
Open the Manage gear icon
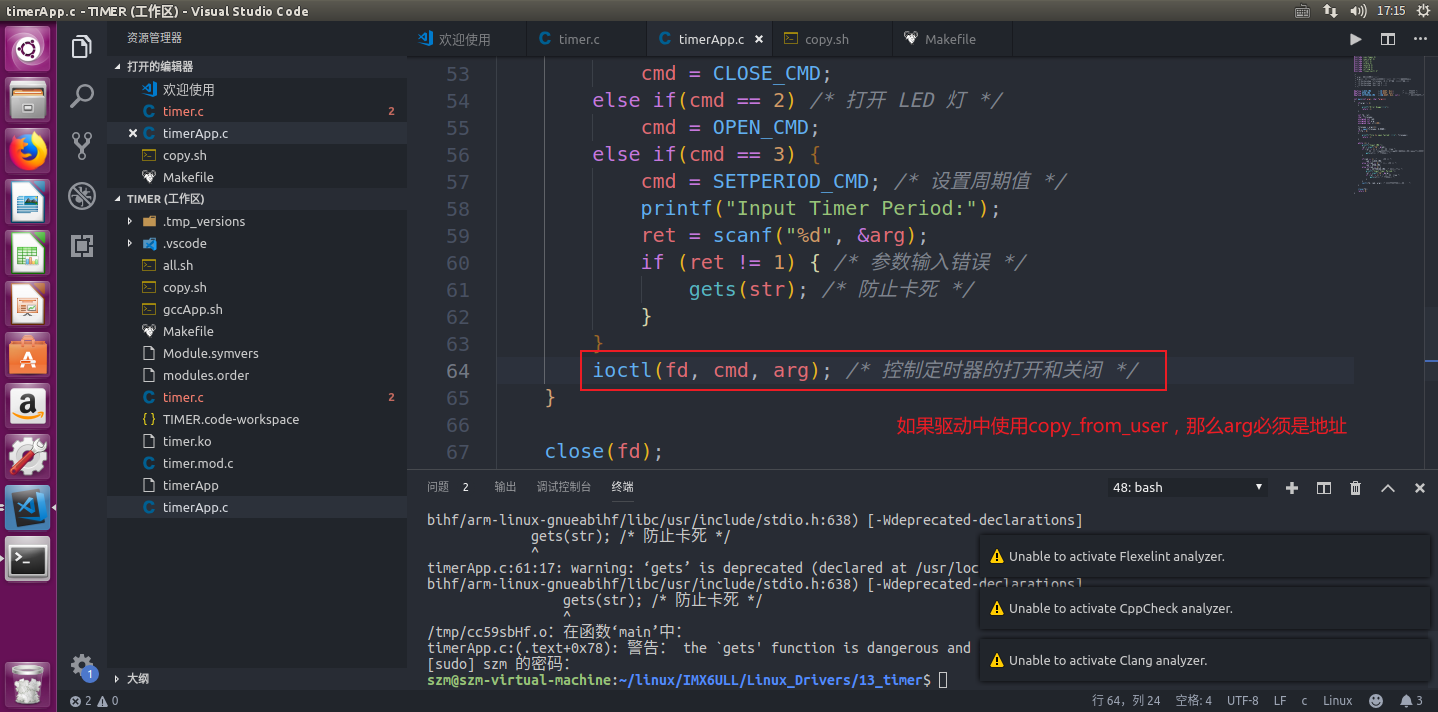pyautogui.click(x=82, y=666)
